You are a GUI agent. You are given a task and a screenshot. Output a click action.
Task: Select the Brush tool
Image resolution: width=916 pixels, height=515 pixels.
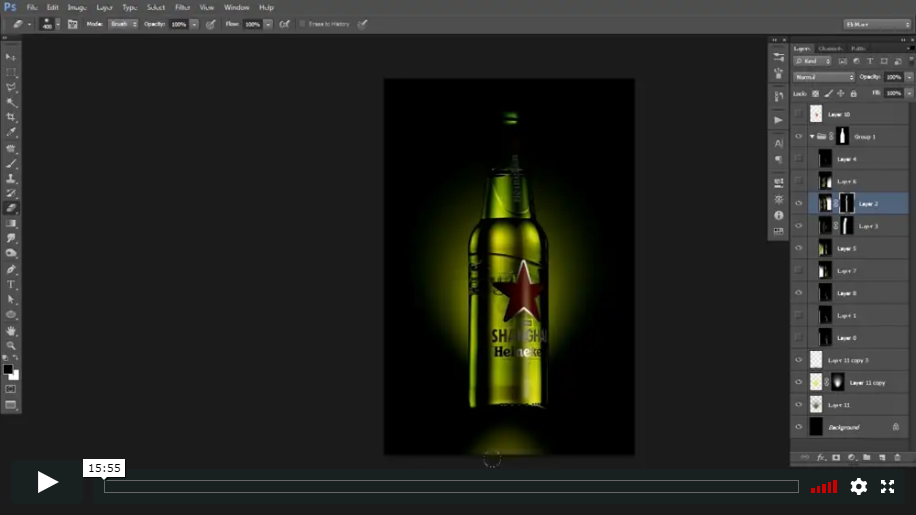[x=11, y=163]
